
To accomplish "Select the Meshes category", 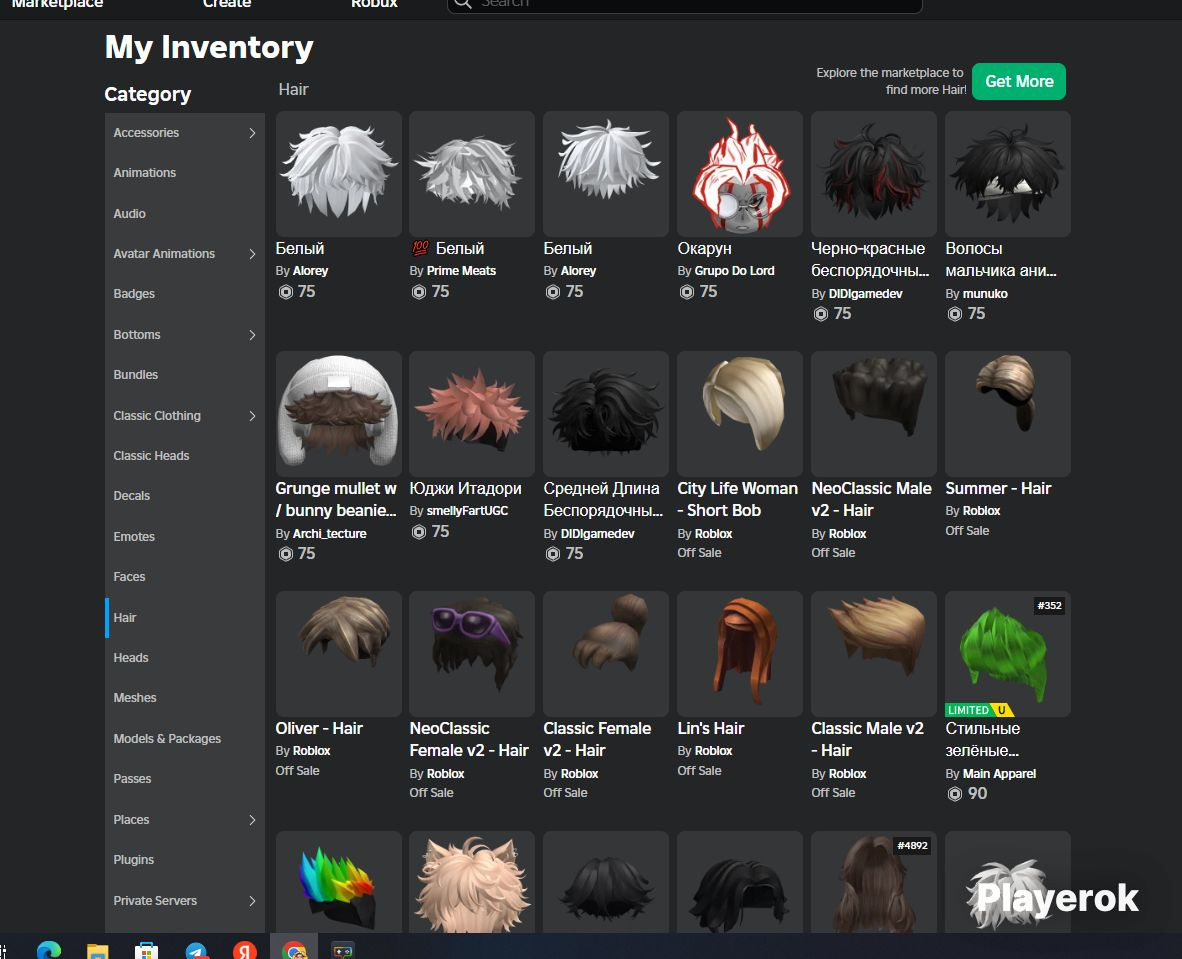I will [135, 698].
